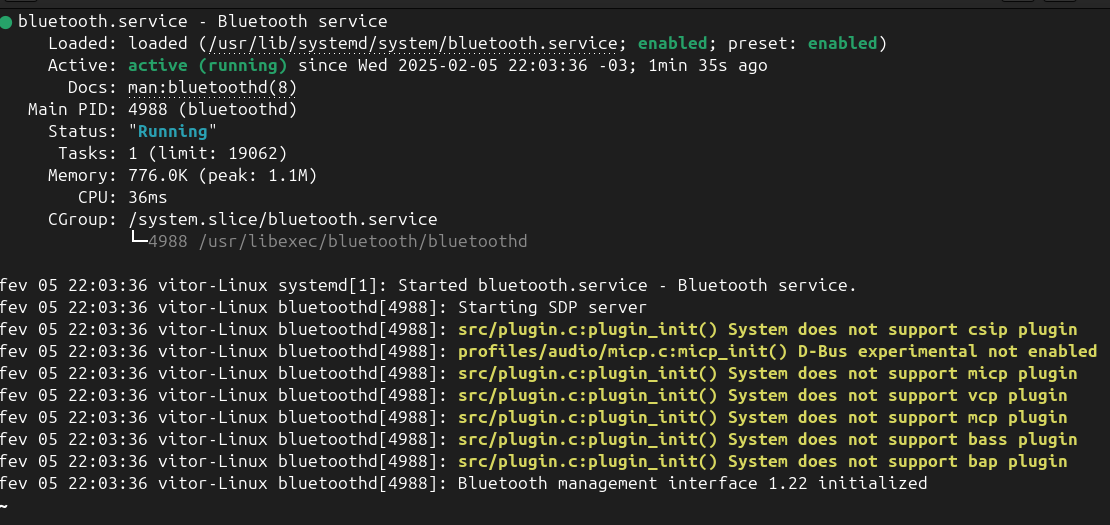Viewport: 1110px width, 525px height.
Task: Click the /system.slice/bluetooth.service cgroup path
Action: click(x=283, y=220)
